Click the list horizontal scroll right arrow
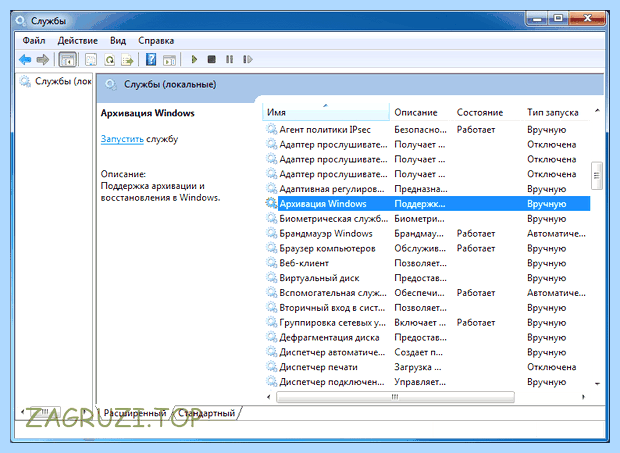Viewport: 620px width, 453px height. tap(583, 397)
